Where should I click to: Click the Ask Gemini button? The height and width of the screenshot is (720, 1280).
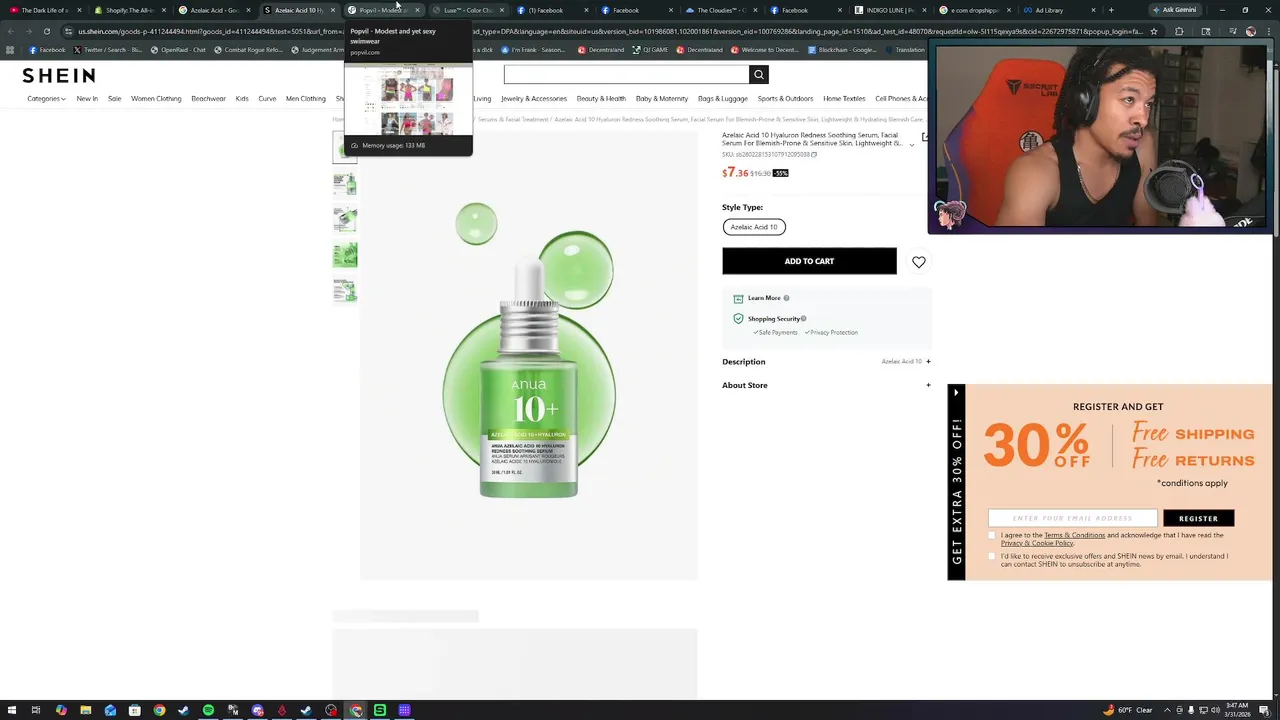point(1174,10)
